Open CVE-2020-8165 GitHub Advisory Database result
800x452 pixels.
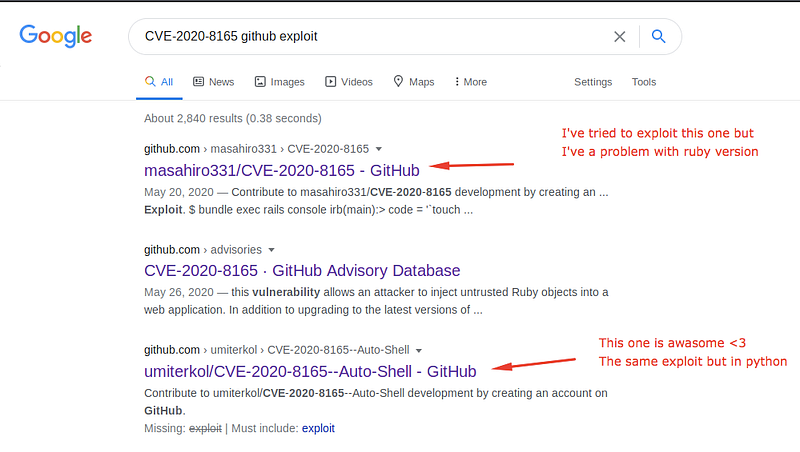click(x=302, y=270)
